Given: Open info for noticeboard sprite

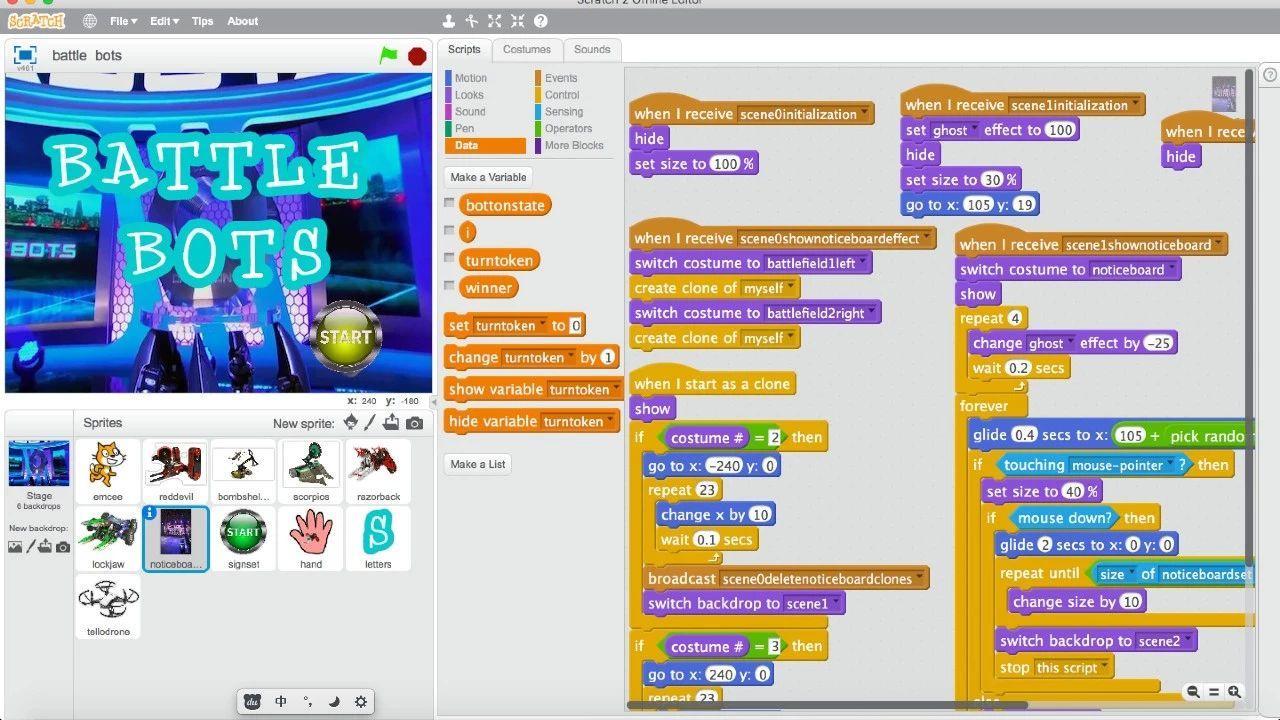Looking at the screenshot, I should [150, 513].
